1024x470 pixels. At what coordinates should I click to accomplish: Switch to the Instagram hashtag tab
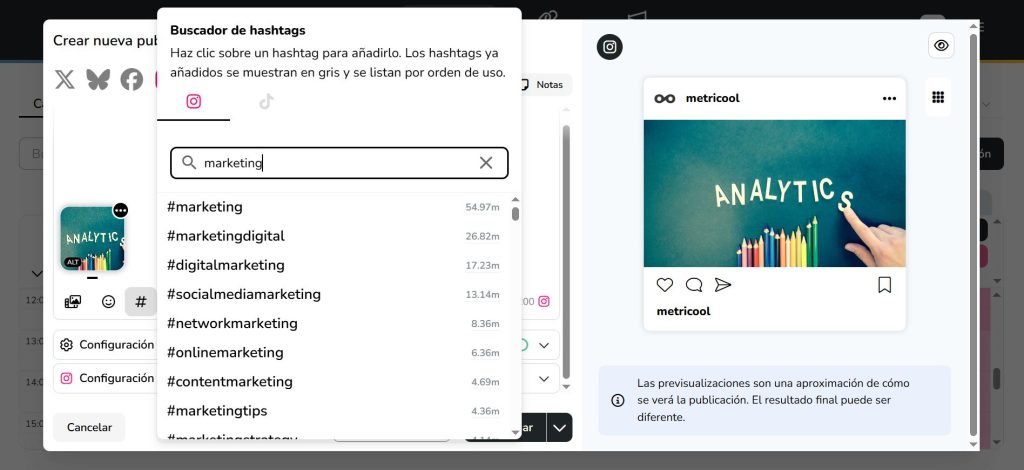194,101
